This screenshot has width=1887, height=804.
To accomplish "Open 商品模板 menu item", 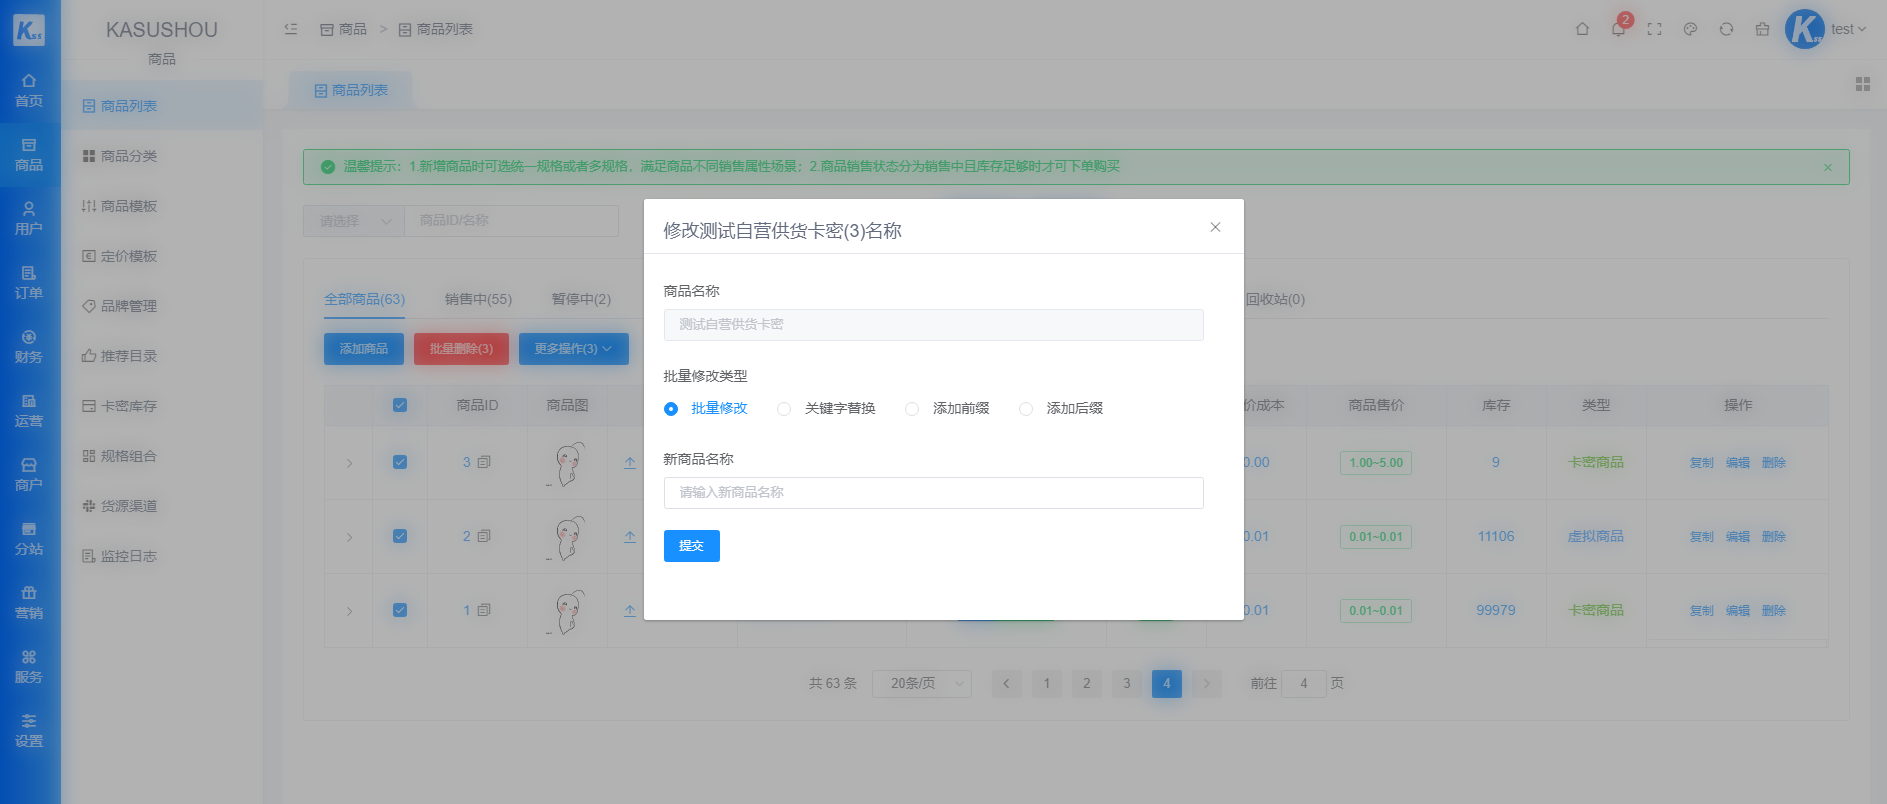I will (x=162, y=206).
